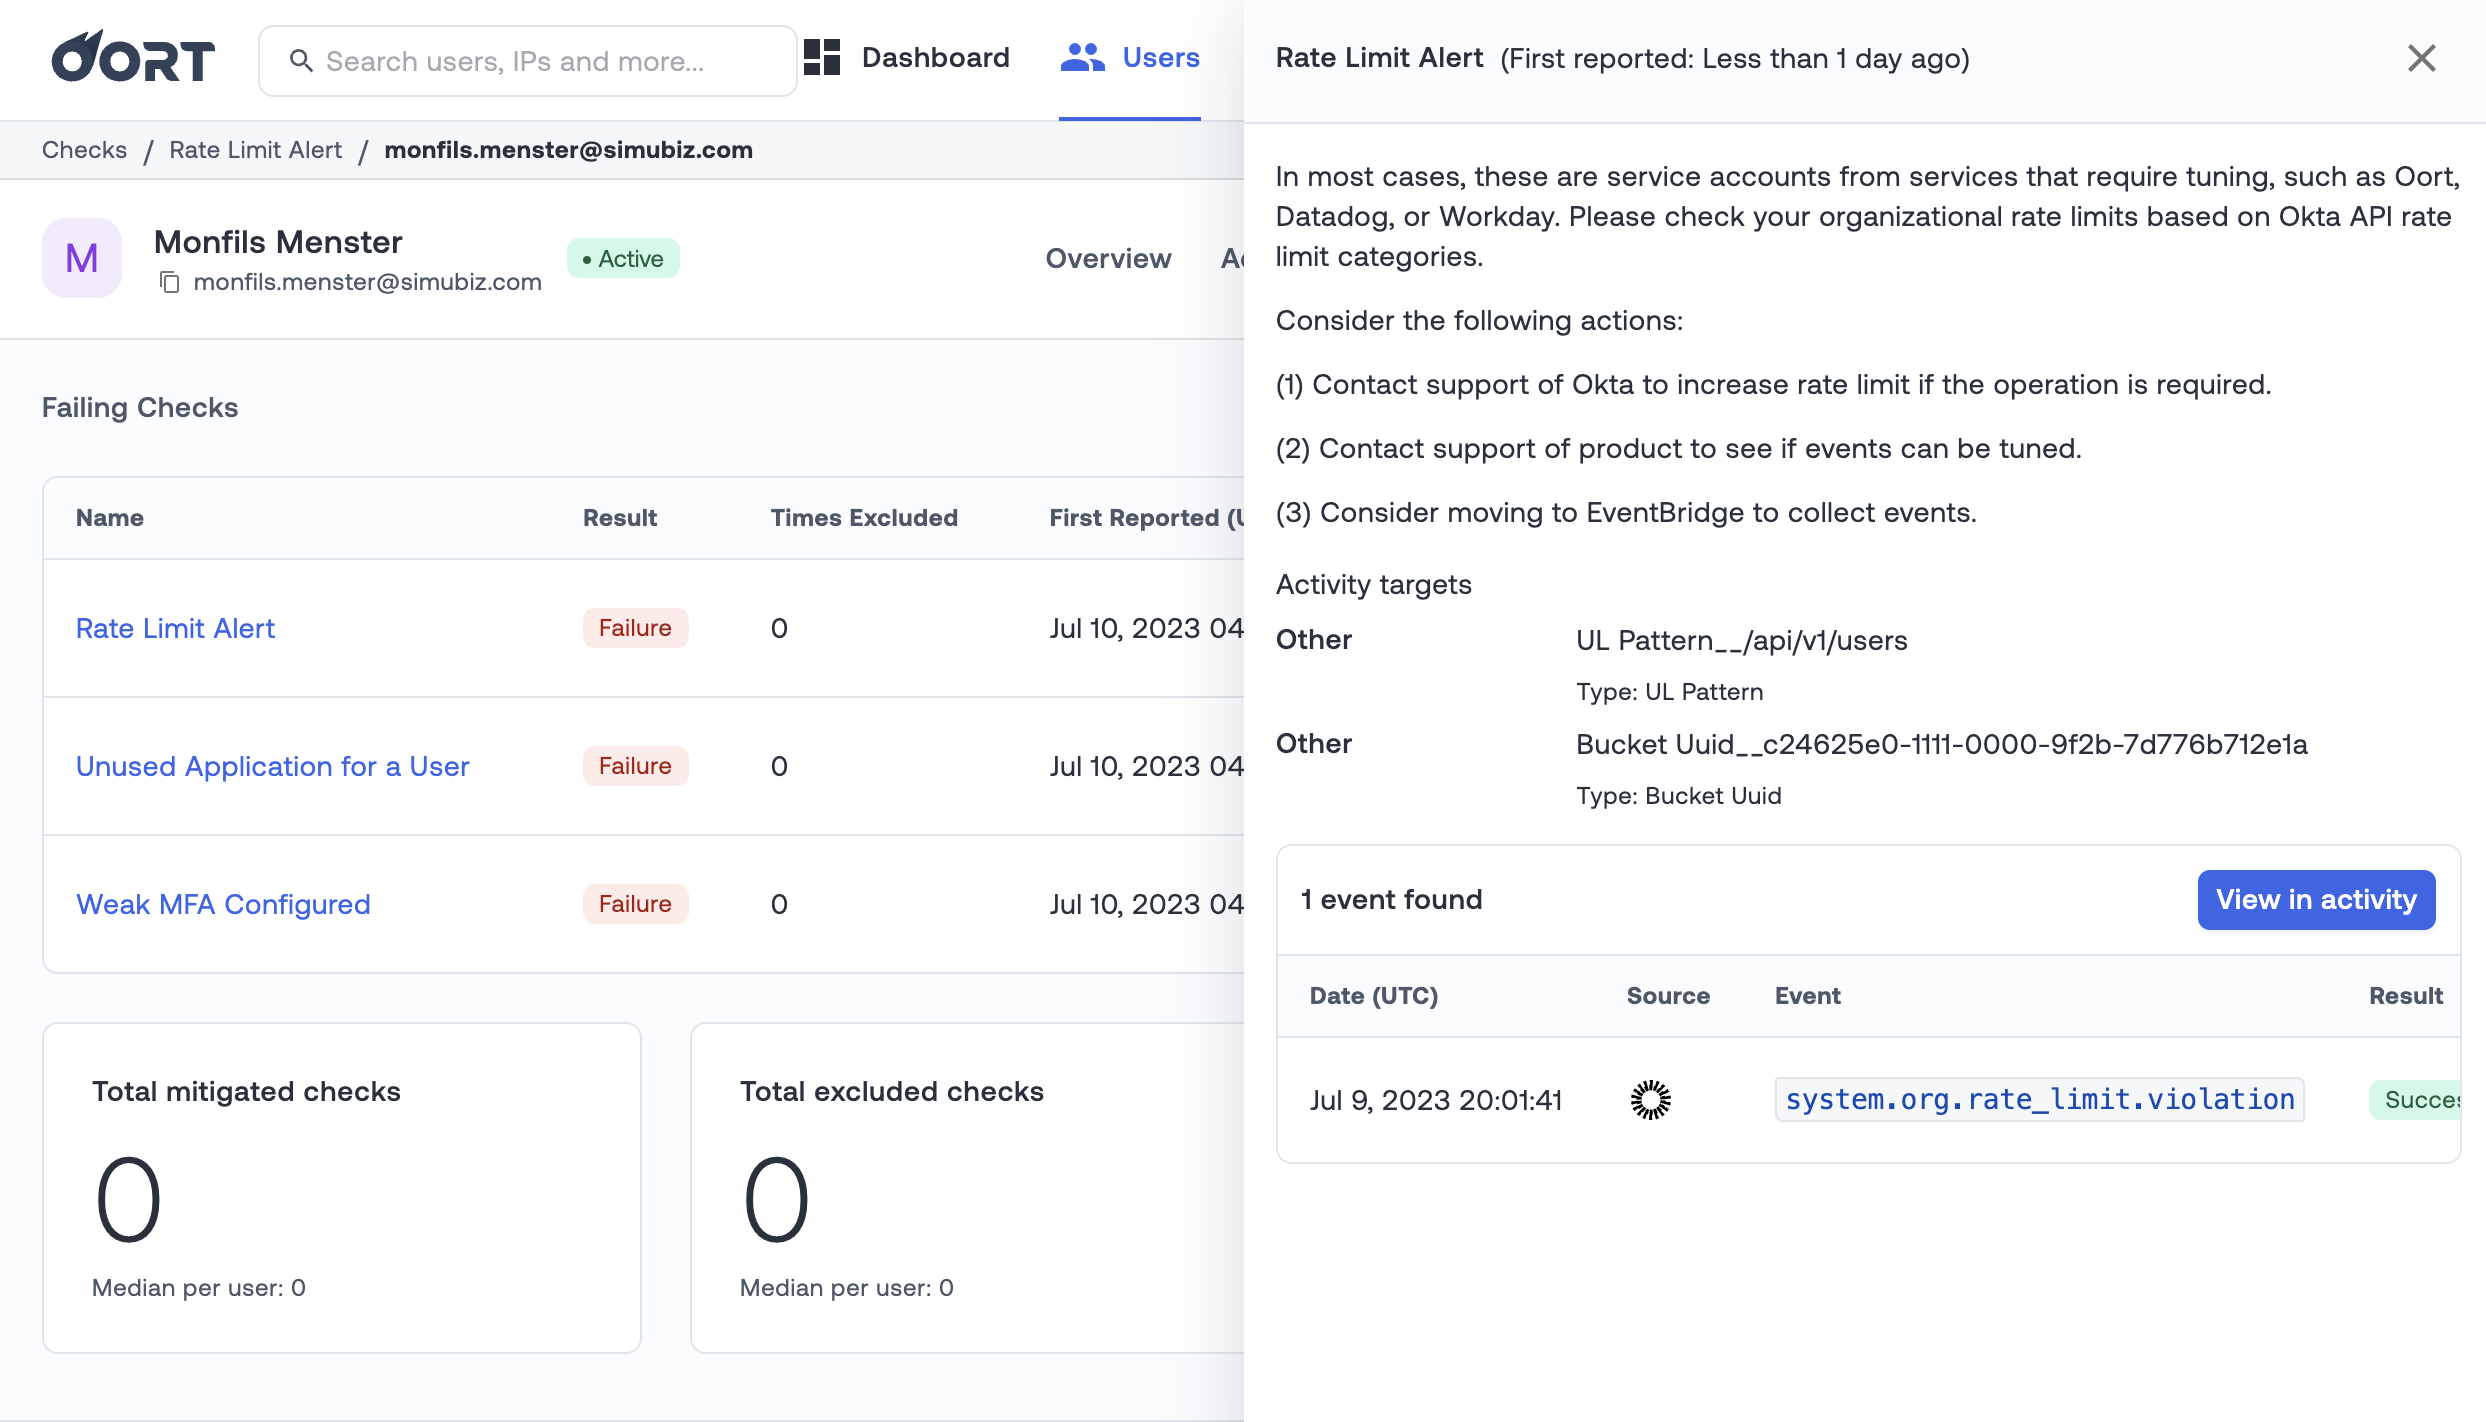Open the Weak MFA Configured link
The height and width of the screenshot is (1422, 2486).
(223, 904)
